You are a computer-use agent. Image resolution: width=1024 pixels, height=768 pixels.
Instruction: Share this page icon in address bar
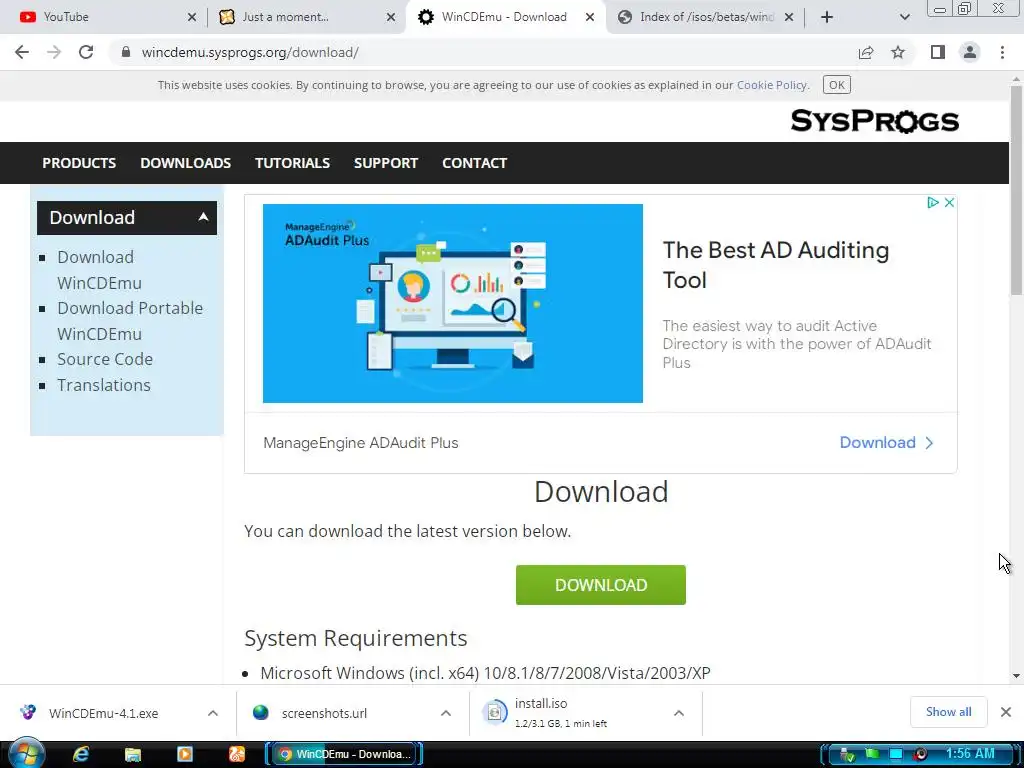coord(866,52)
